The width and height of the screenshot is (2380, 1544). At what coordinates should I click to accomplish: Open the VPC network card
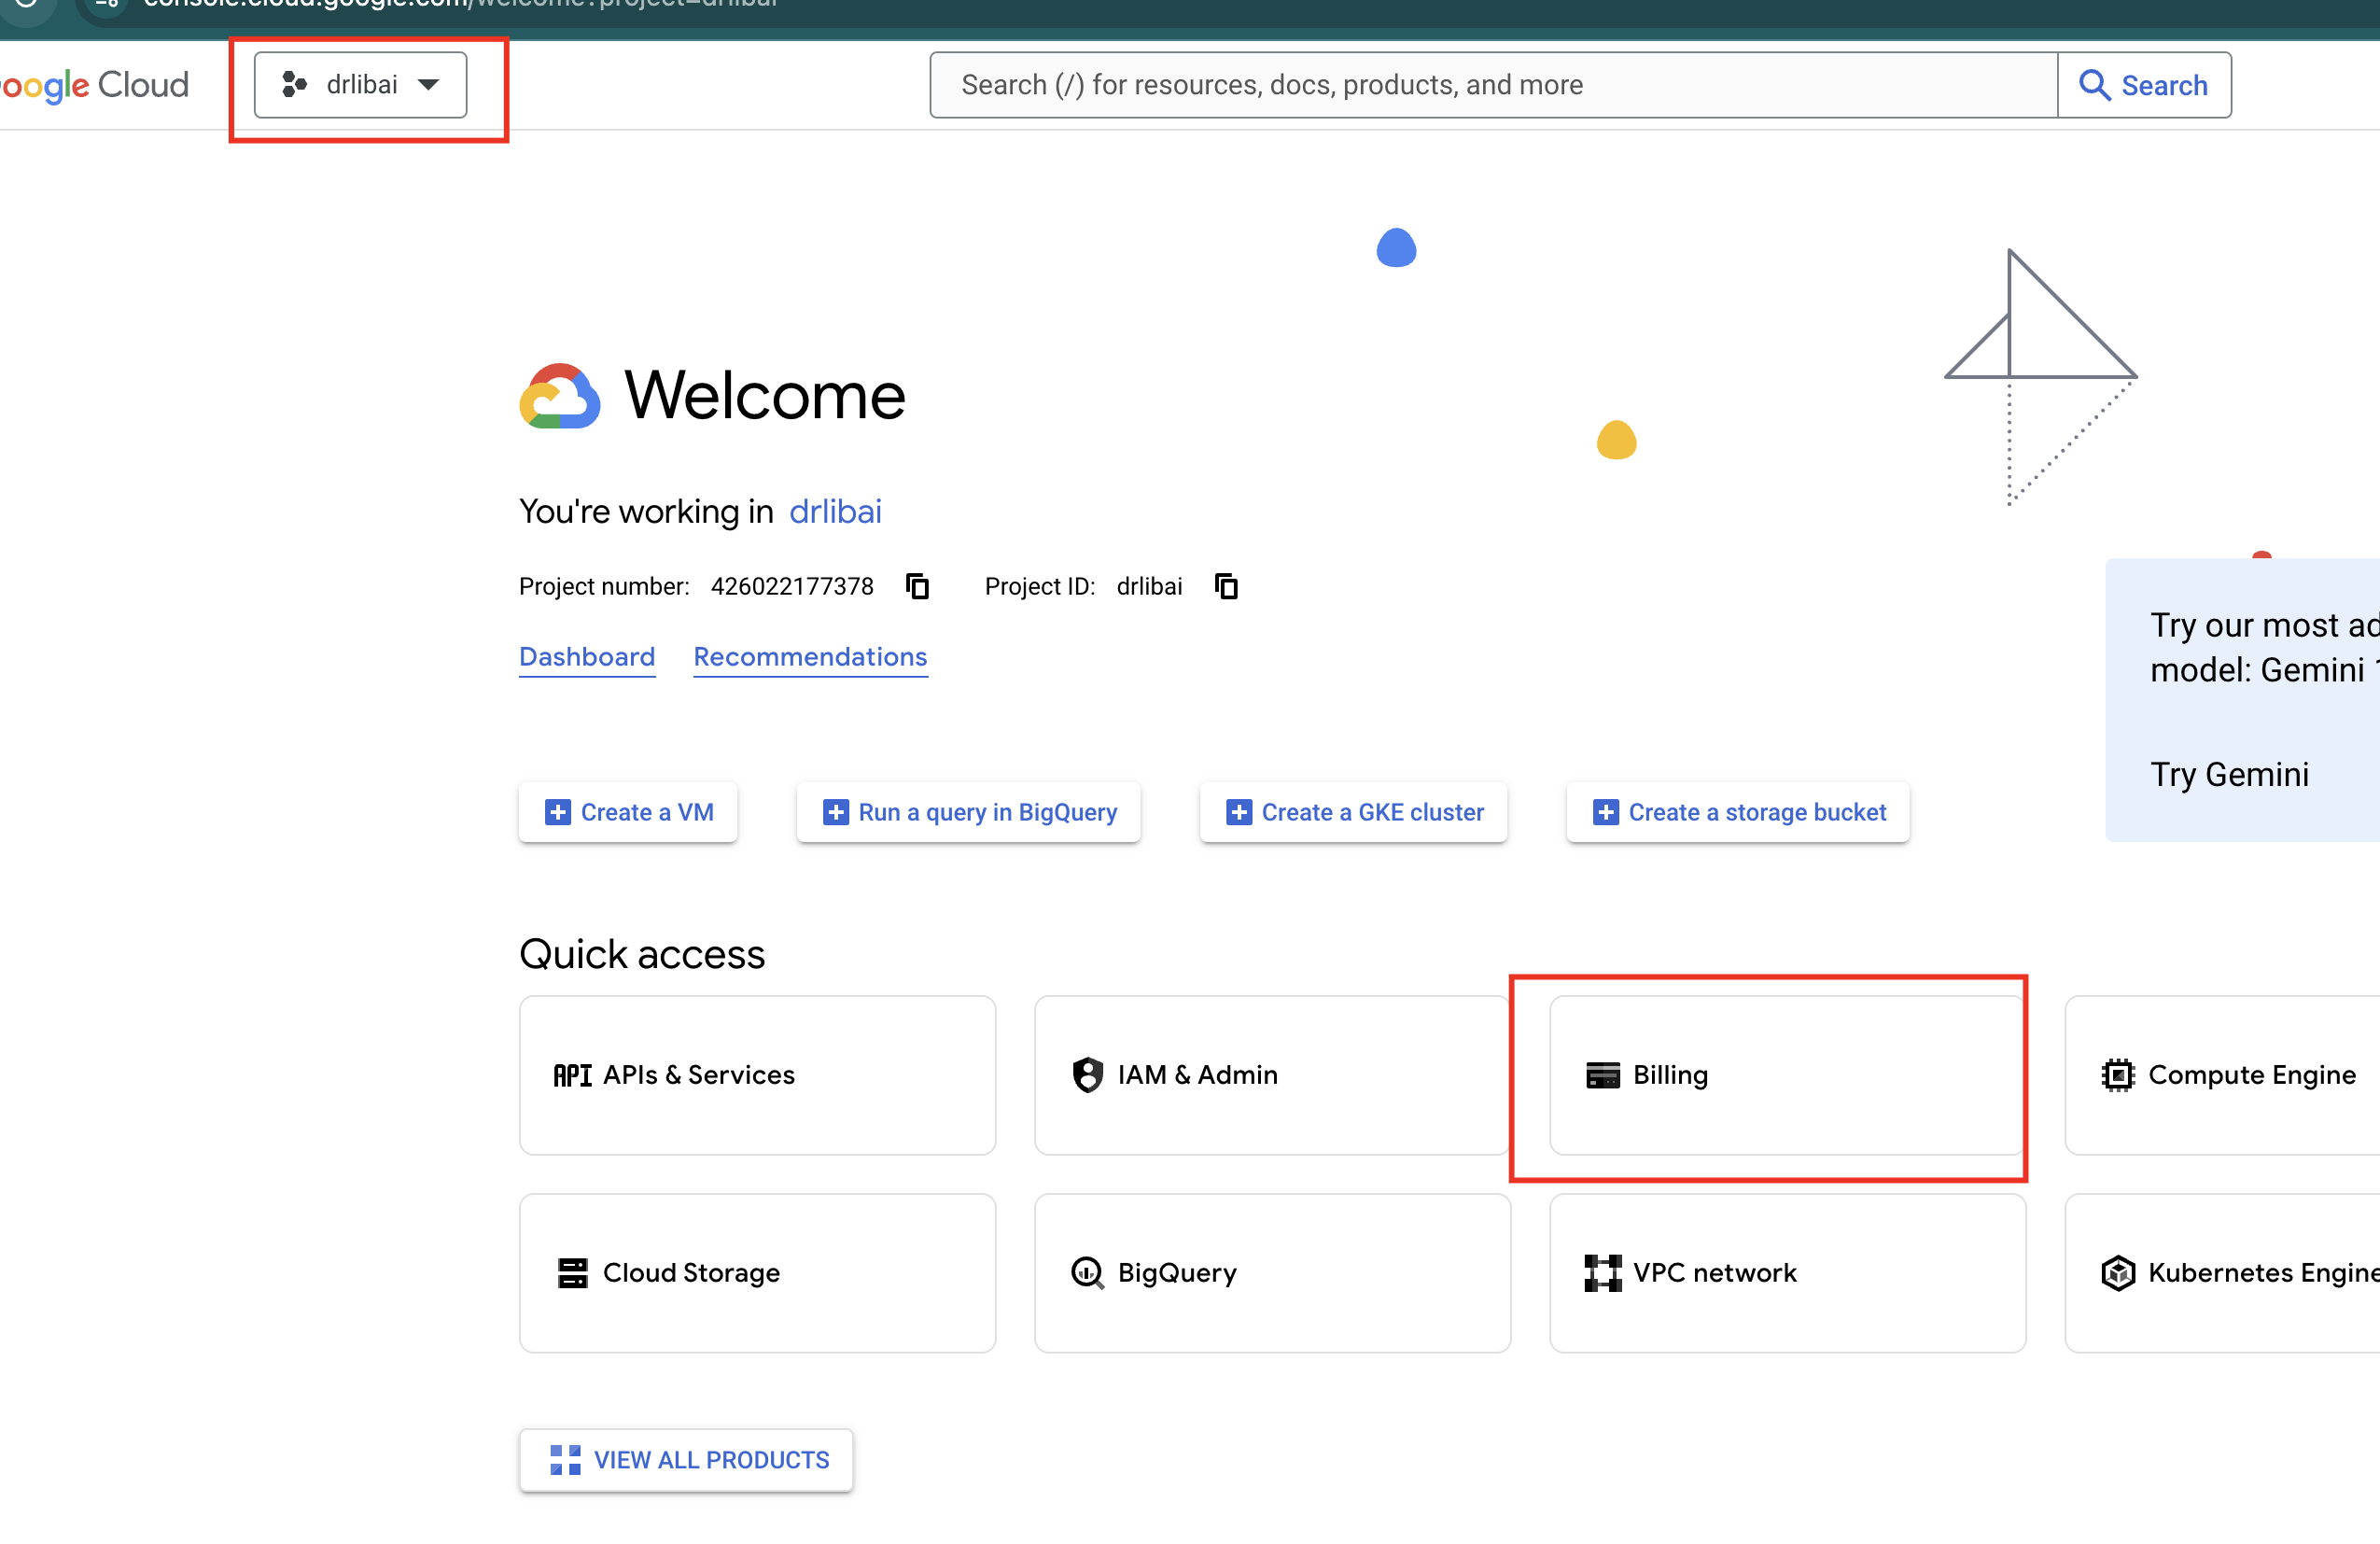click(x=1786, y=1272)
